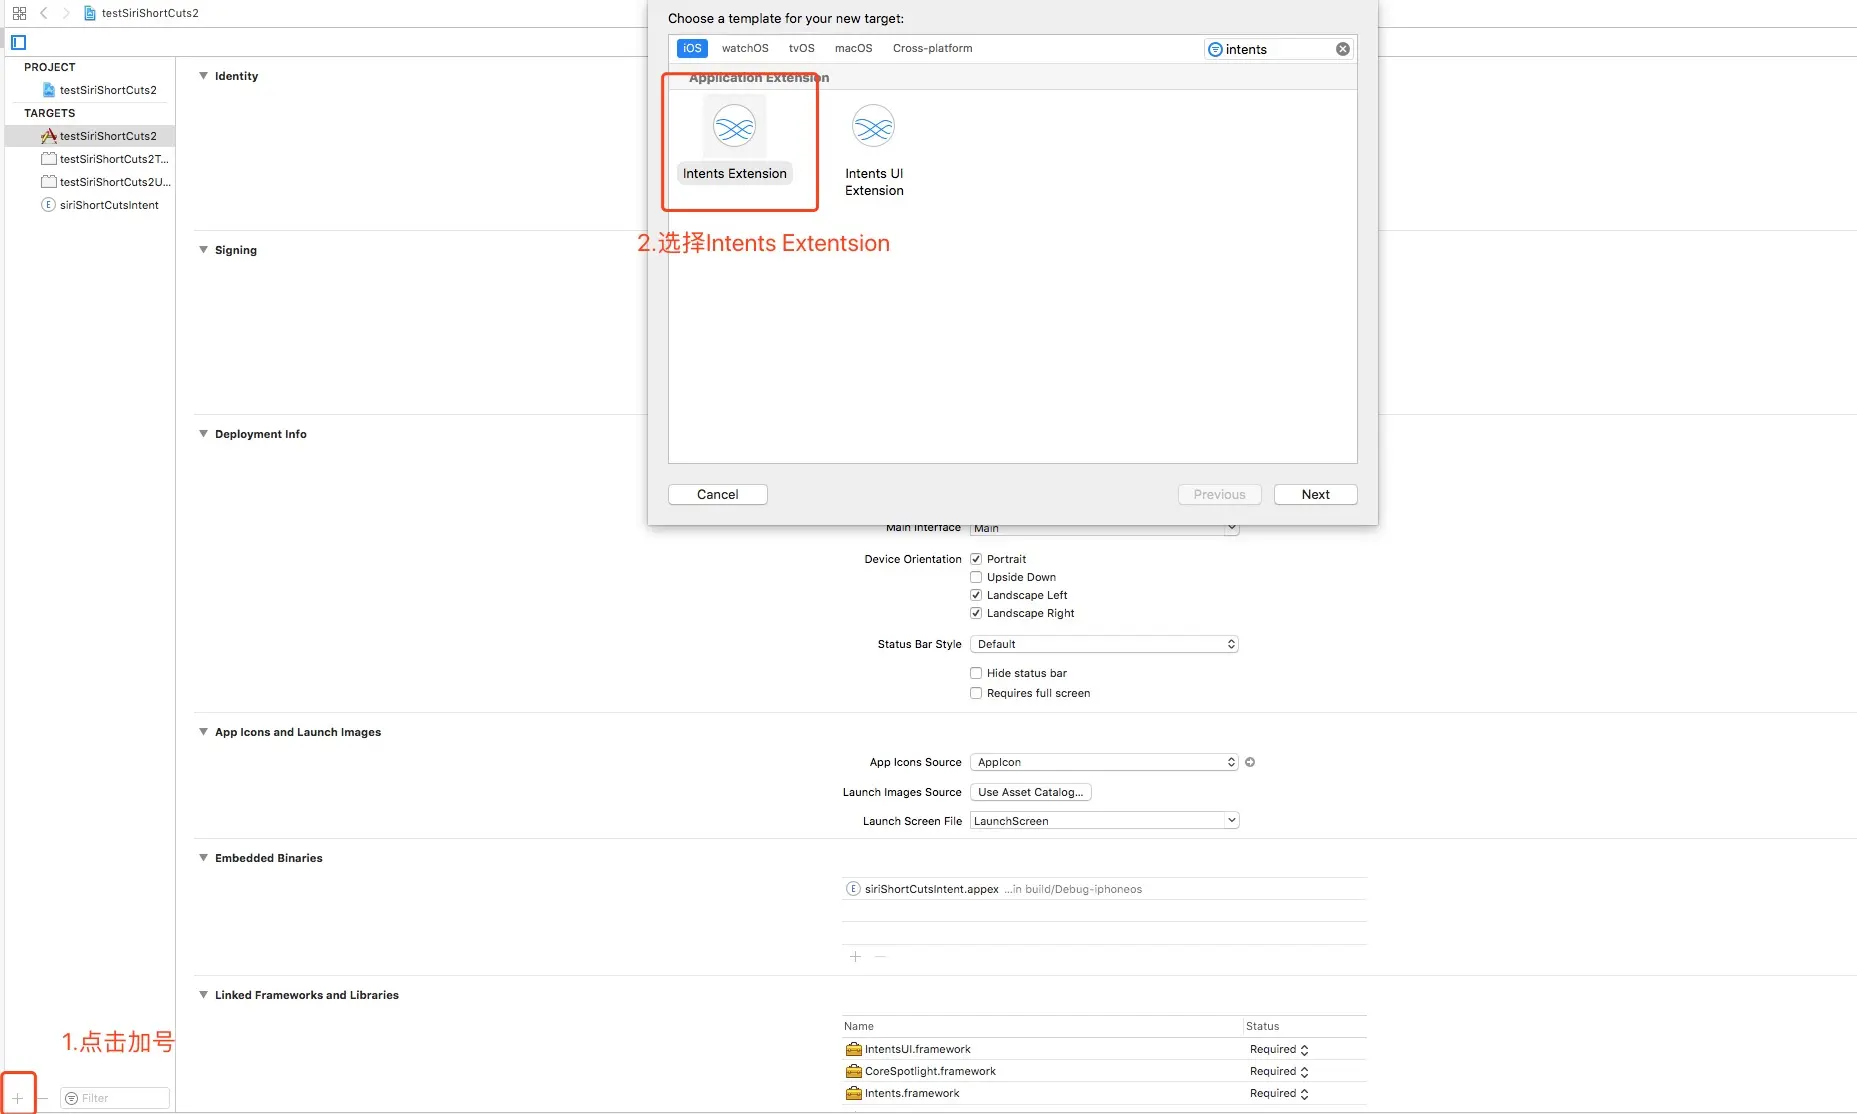Image resolution: width=1857 pixels, height=1114 pixels.
Task: Select CoreSpotlight.framework row
Action: coord(1104,1071)
